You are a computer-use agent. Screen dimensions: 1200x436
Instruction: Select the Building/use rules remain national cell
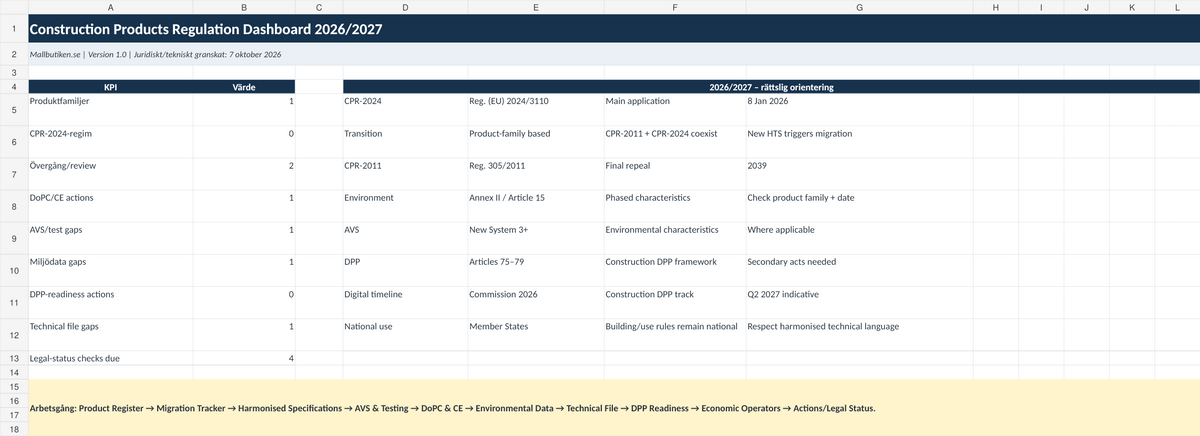(x=674, y=334)
